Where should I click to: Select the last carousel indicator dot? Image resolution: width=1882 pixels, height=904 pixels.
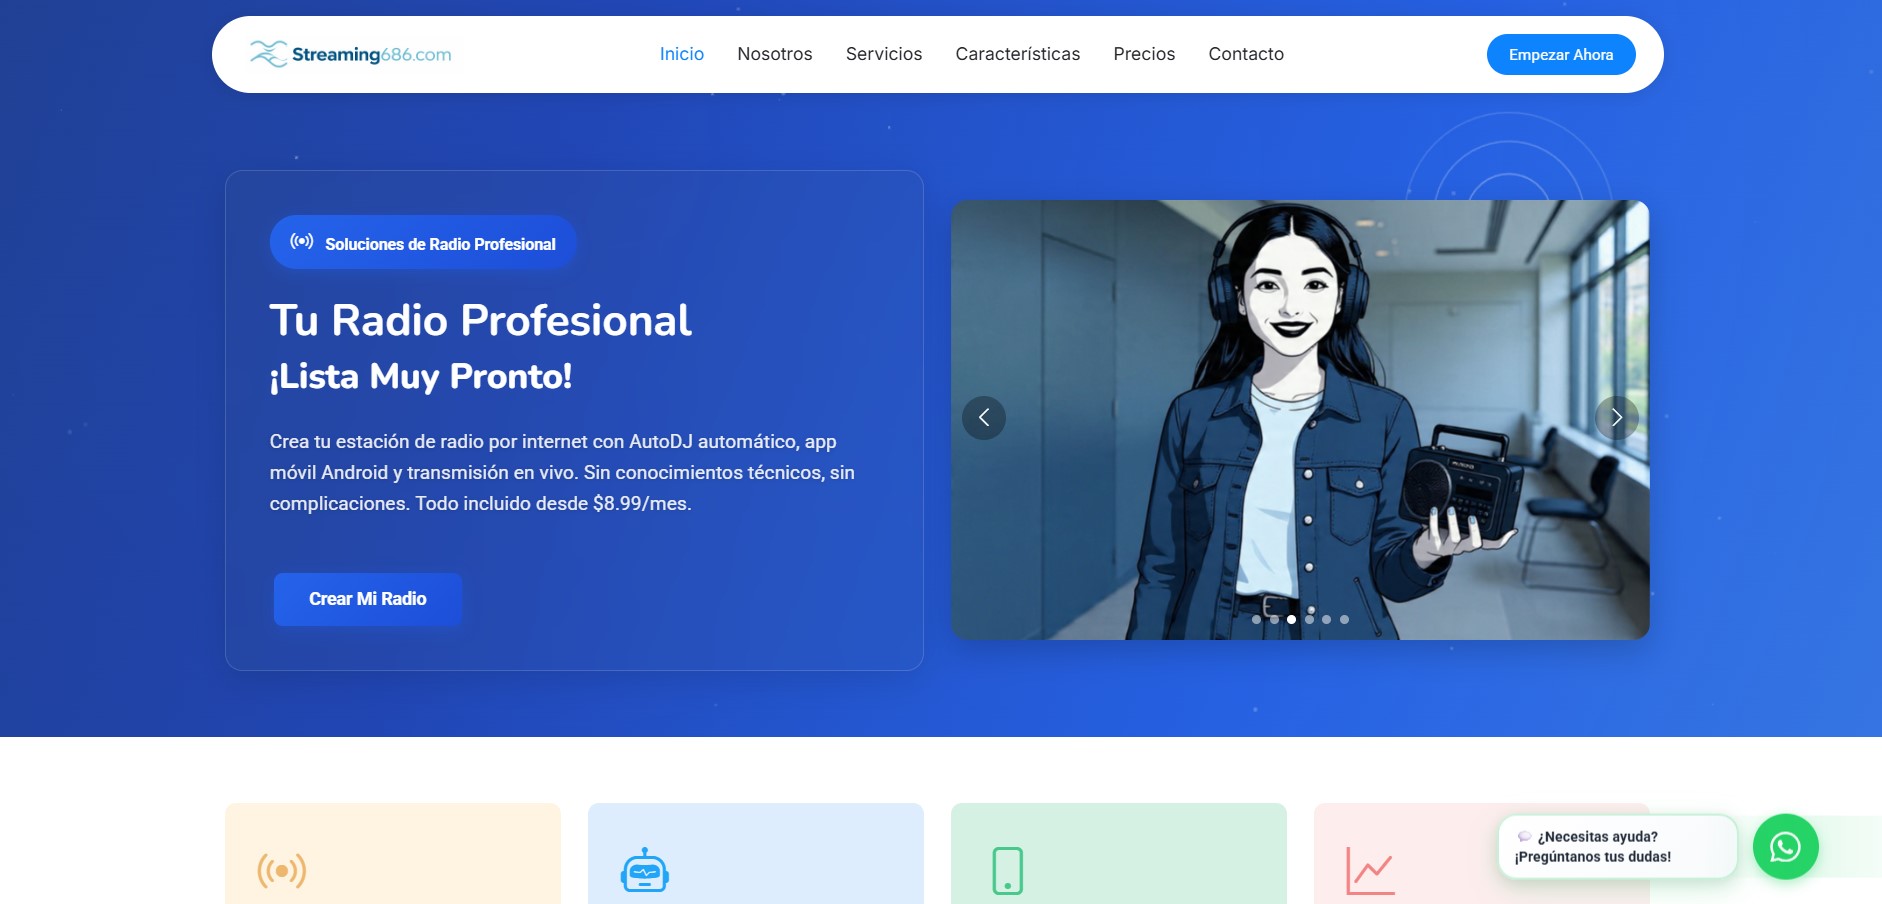tap(1344, 620)
